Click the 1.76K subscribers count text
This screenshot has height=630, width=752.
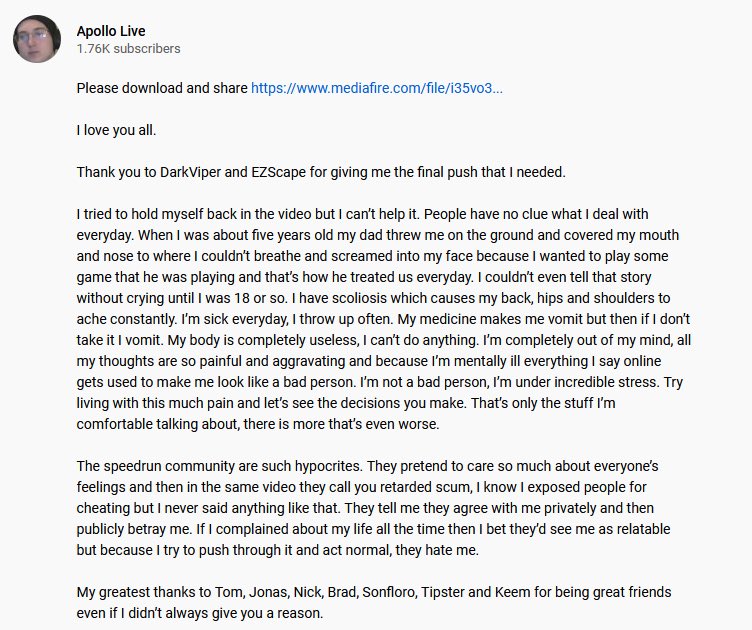tap(128, 48)
